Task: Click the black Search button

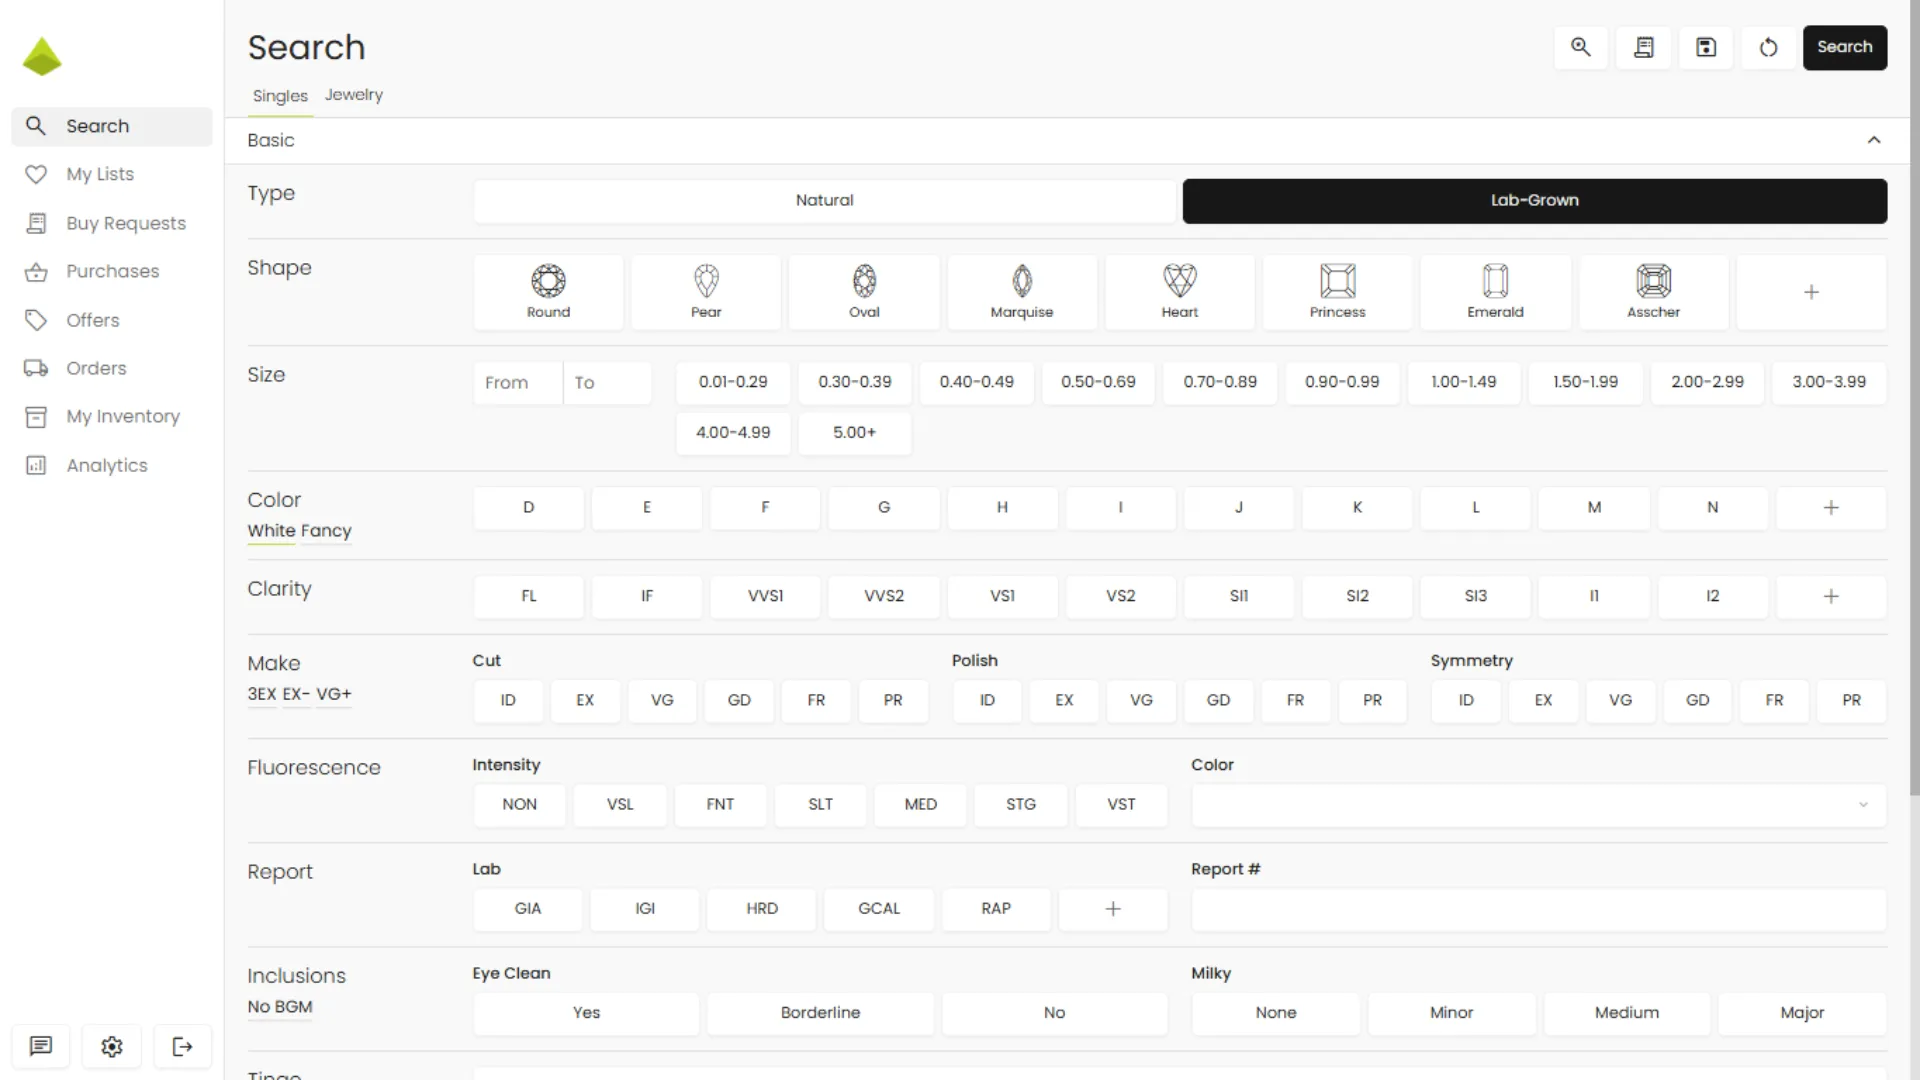Action: pos(1844,47)
